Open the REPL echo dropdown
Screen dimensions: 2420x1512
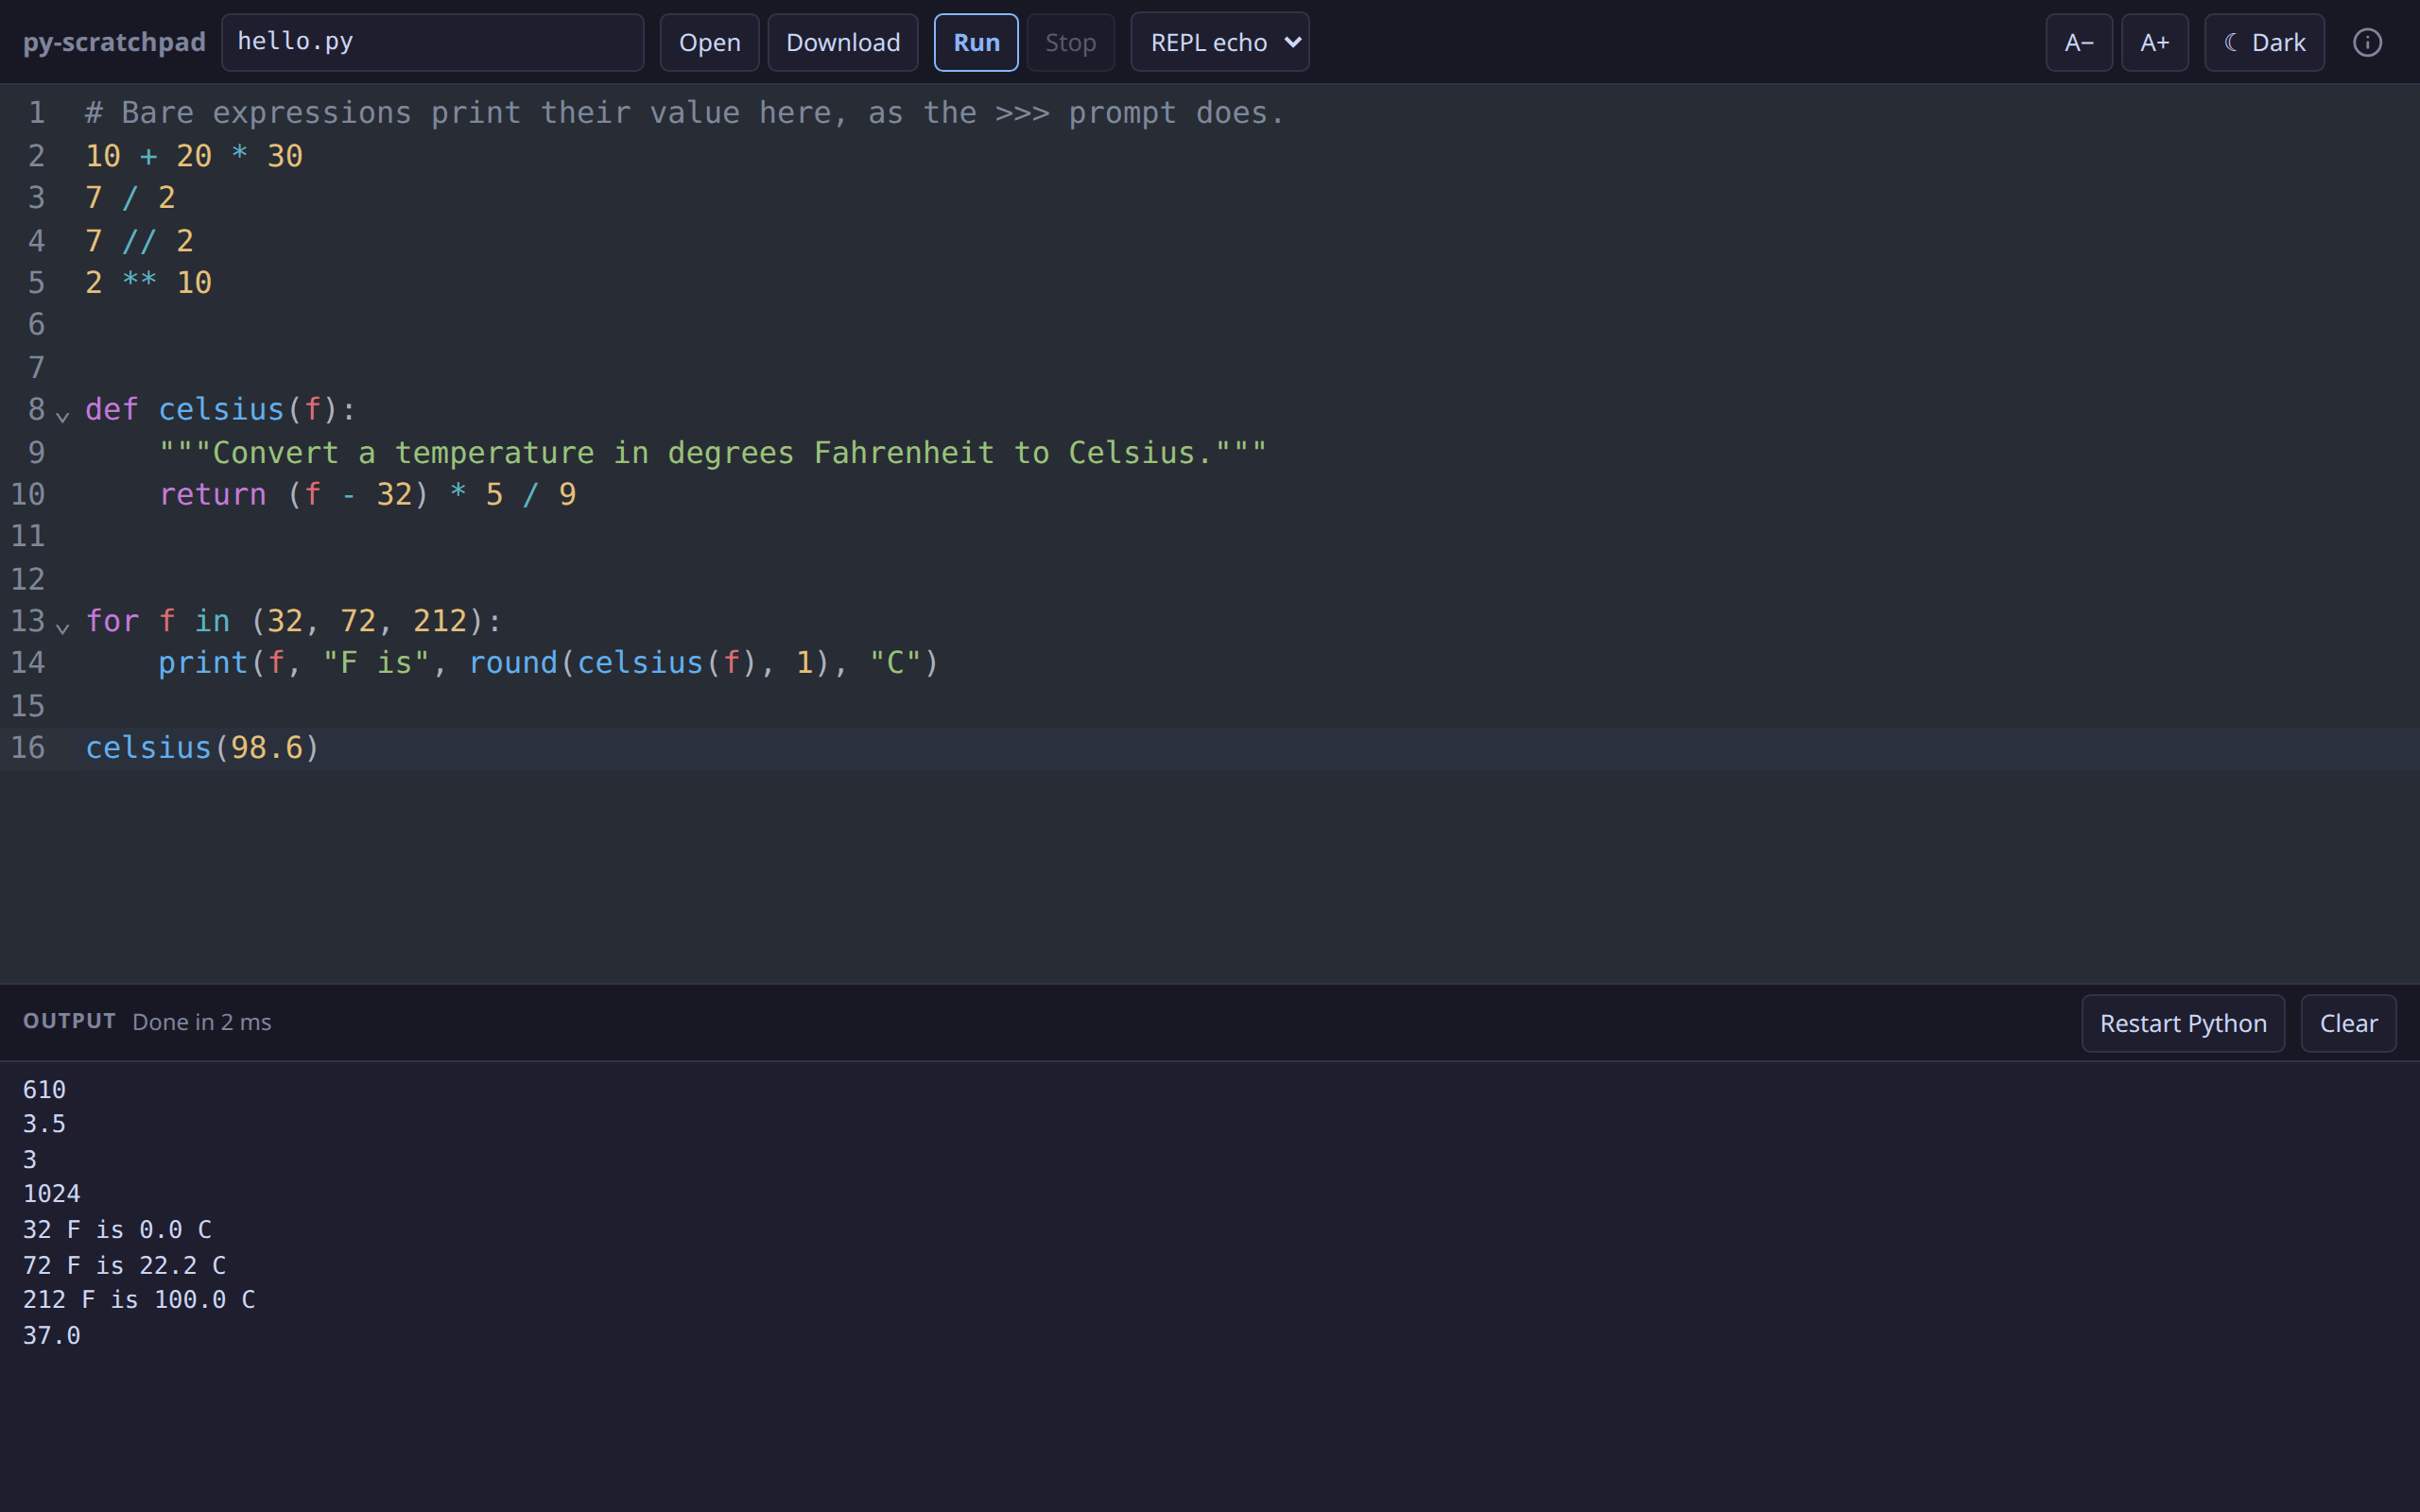(1219, 42)
